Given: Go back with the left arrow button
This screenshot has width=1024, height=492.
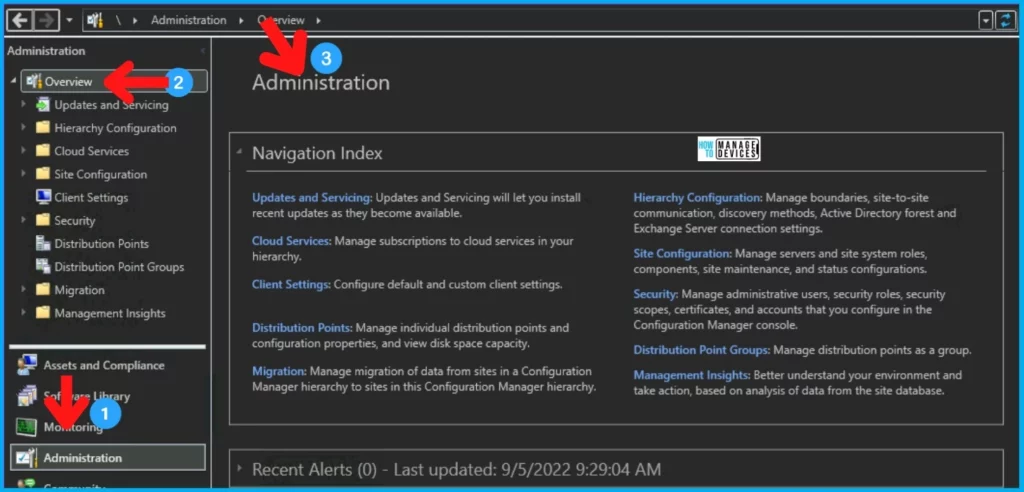Looking at the screenshot, I should click(x=20, y=20).
